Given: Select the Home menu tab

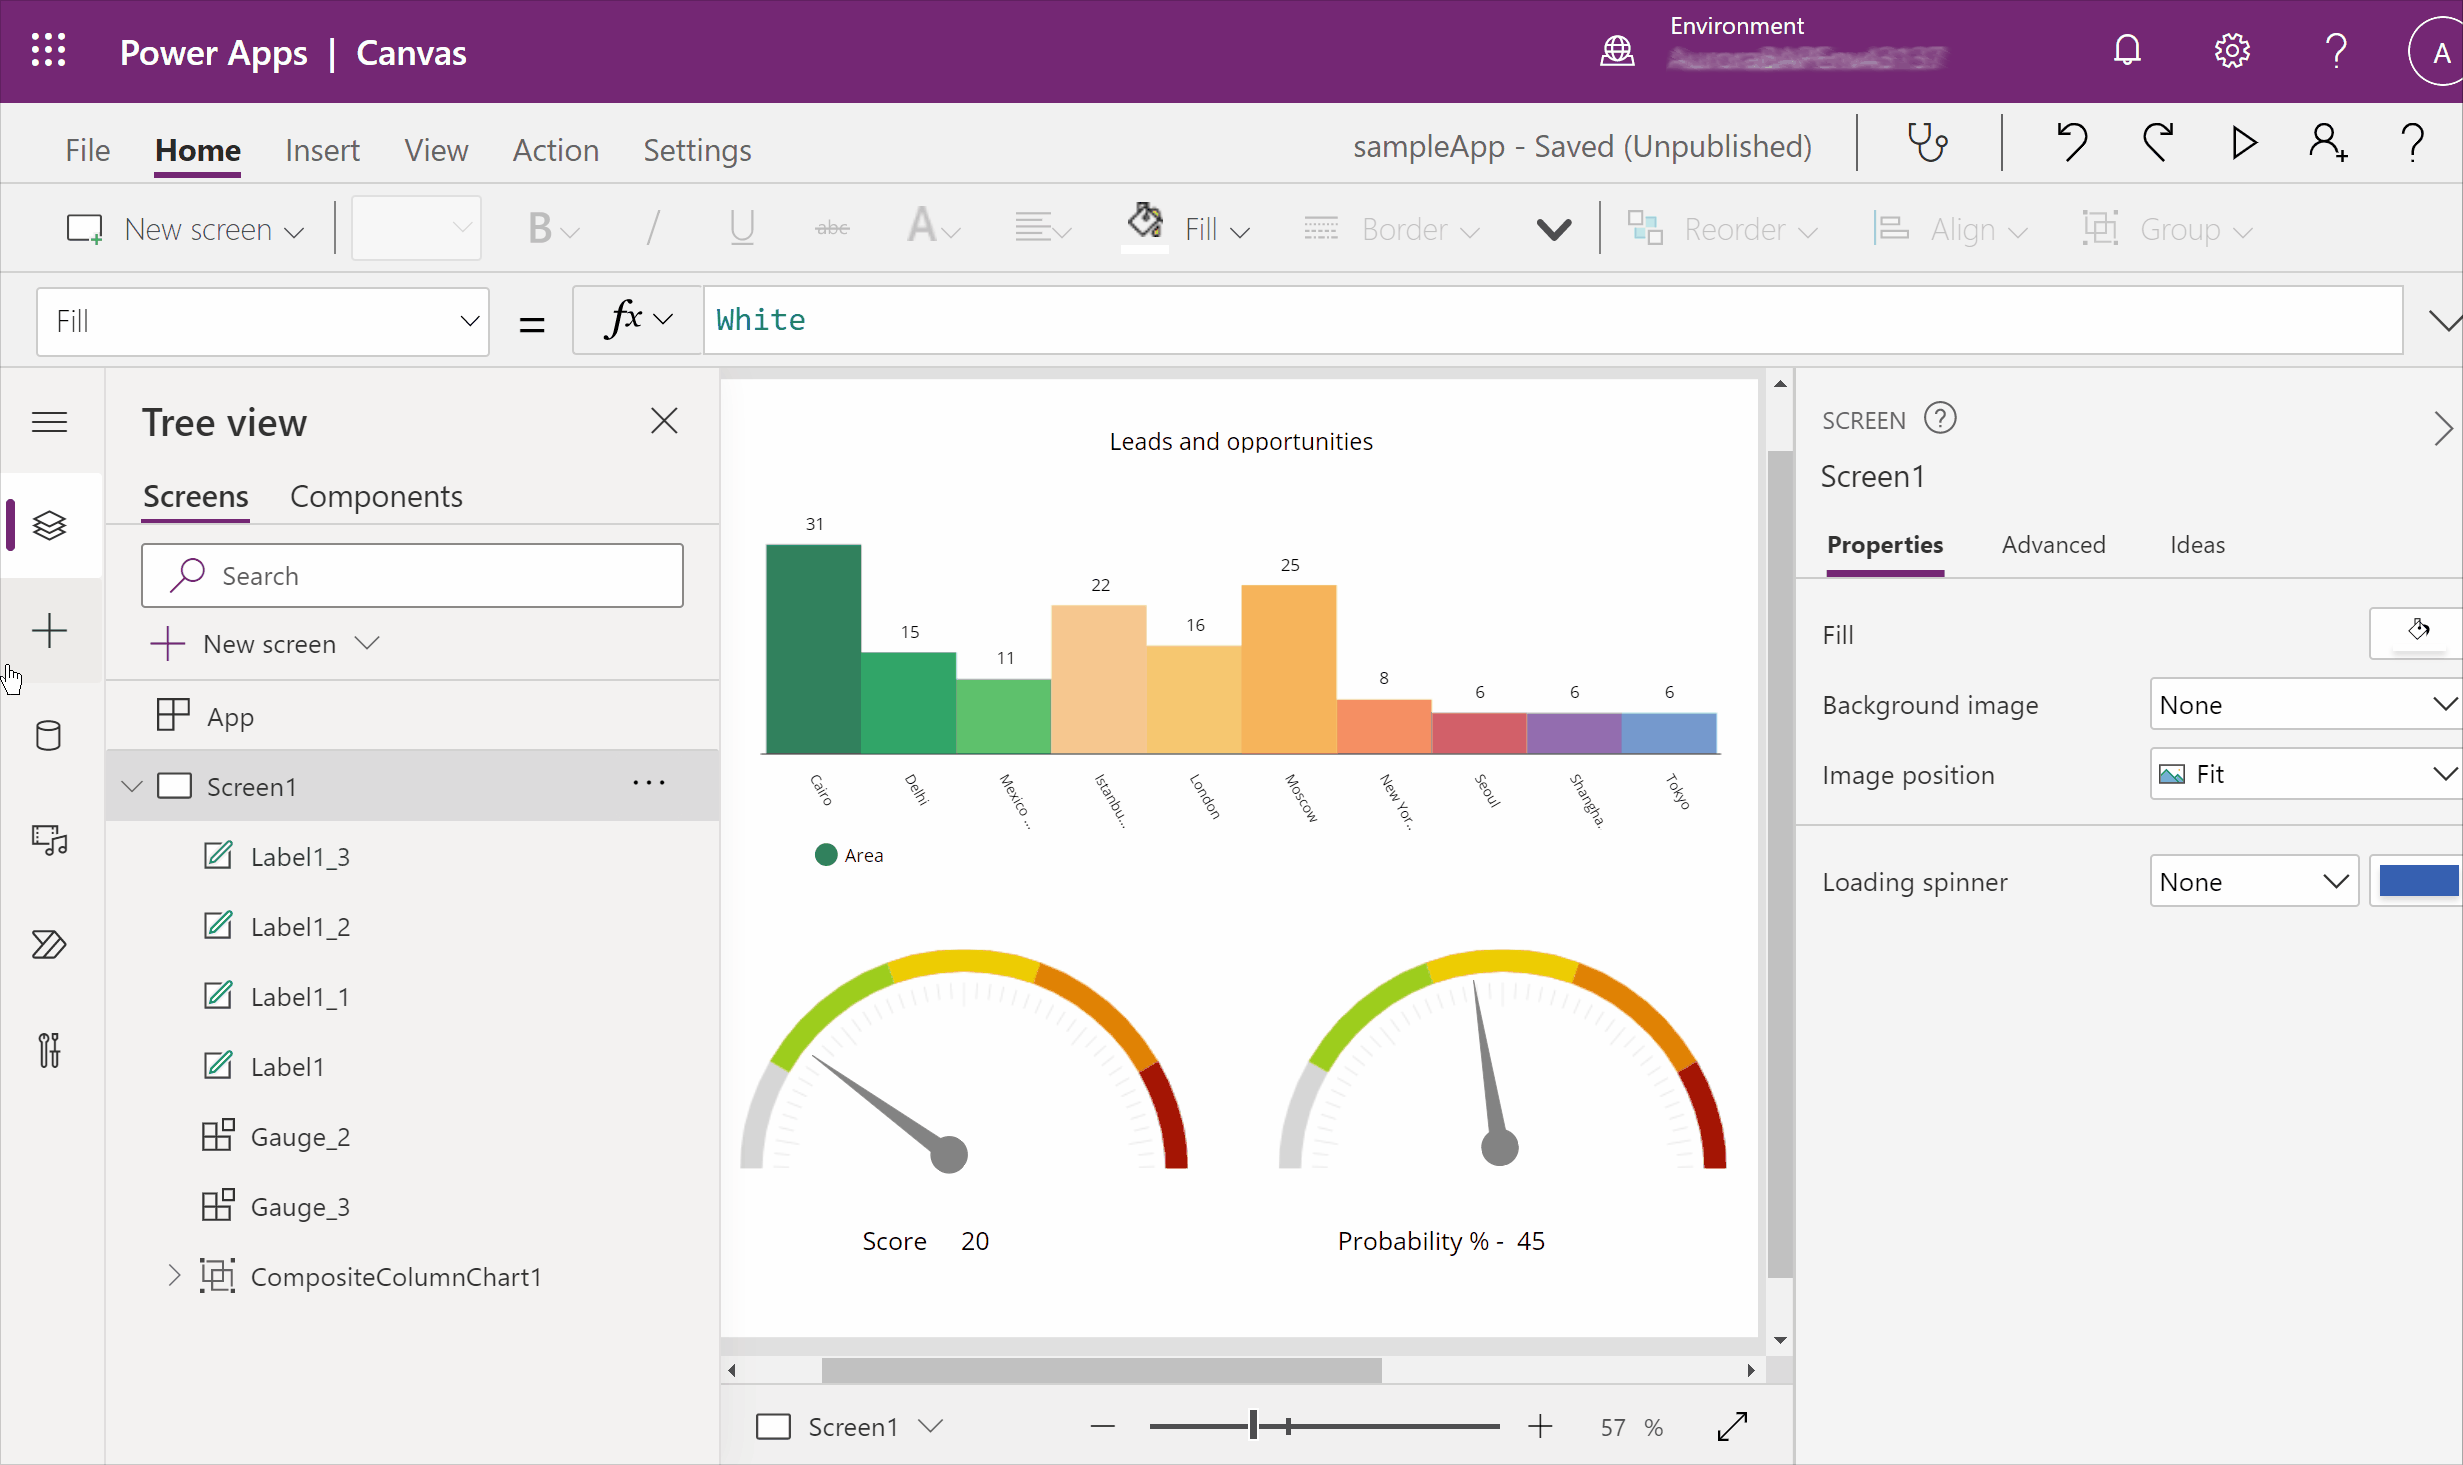Looking at the screenshot, I should 199,148.
